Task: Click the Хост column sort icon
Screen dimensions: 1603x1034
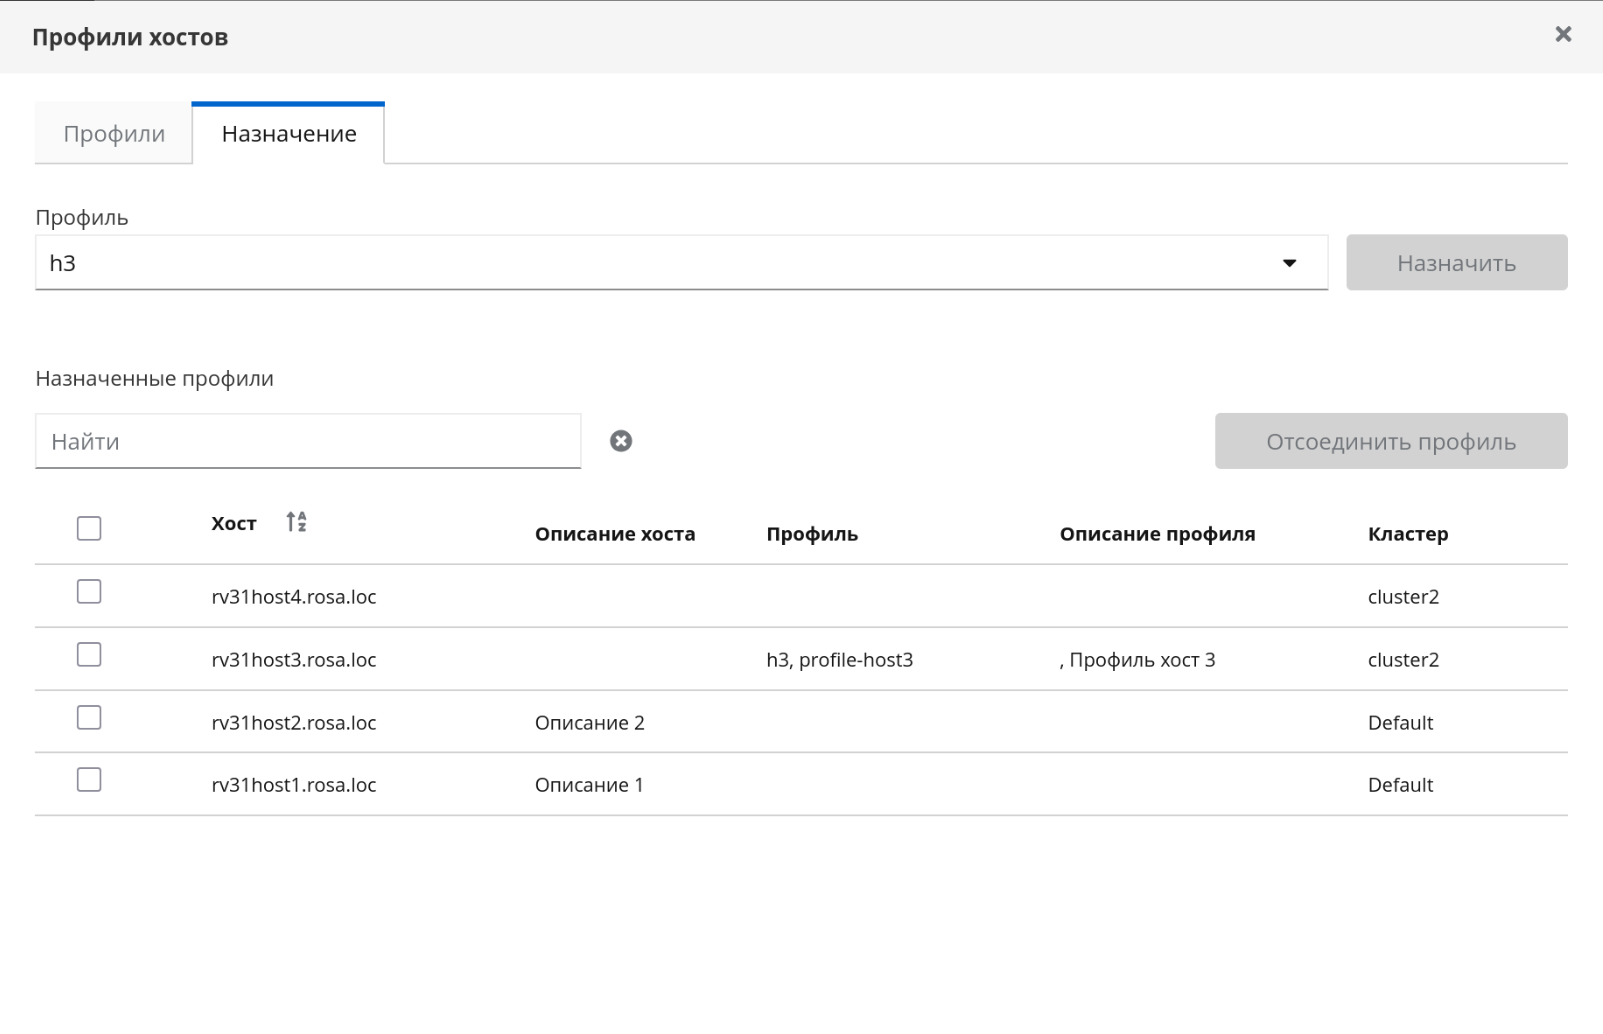Action: [296, 522]
